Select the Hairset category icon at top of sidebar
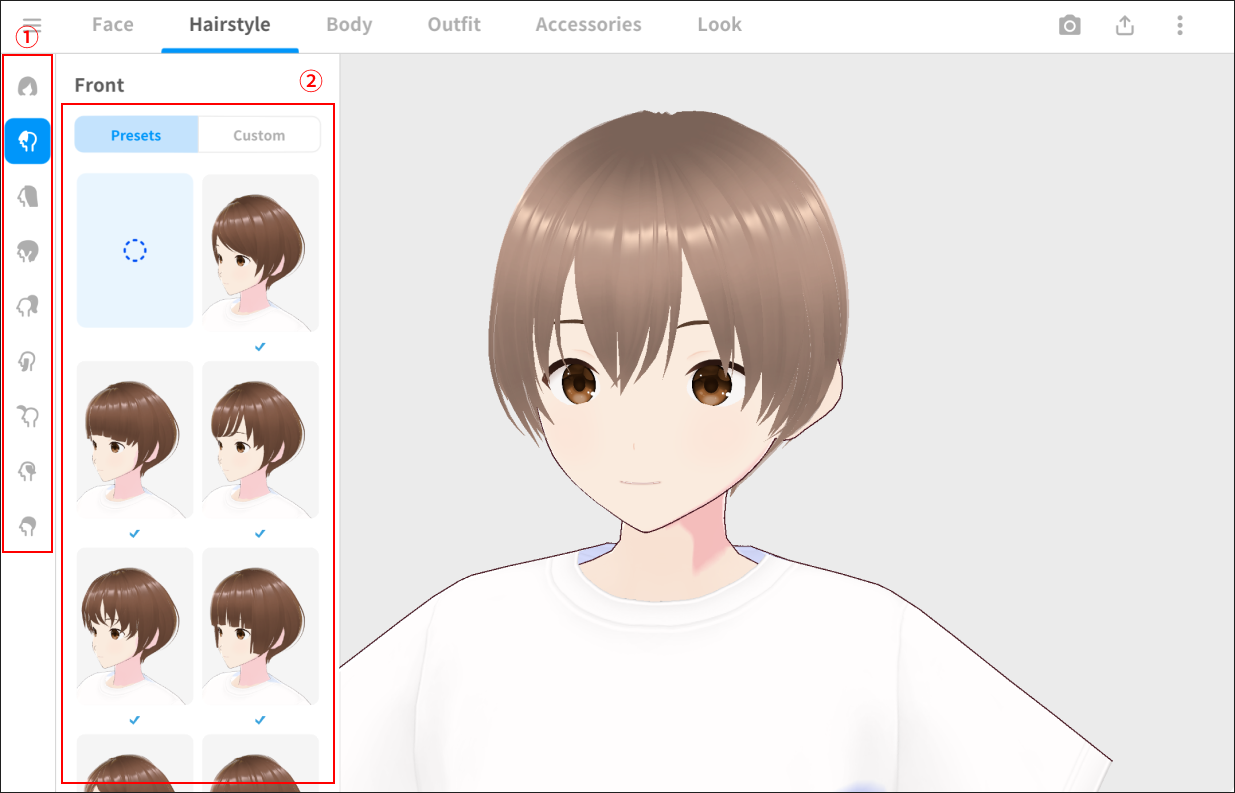Image resolution: width=1235 pixels, height=793 pixels. pos(28,87)
